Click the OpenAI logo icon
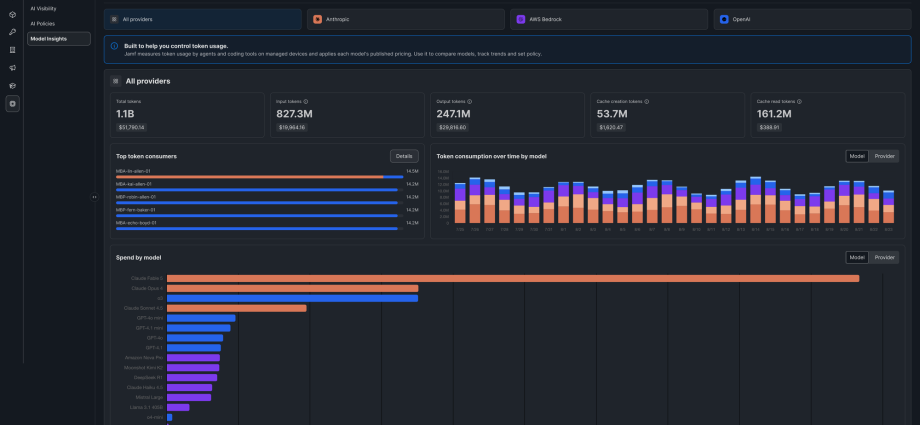The image size is (920, 425). 724,19
